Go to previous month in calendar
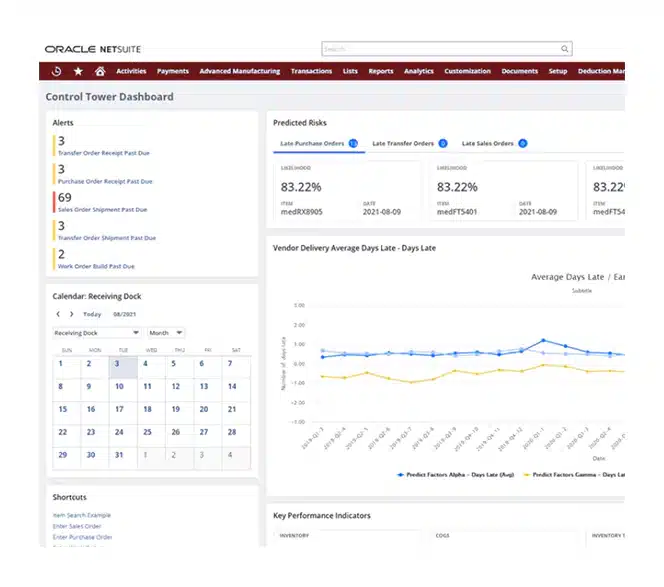 pyautogui.click(x=58, y=314)
